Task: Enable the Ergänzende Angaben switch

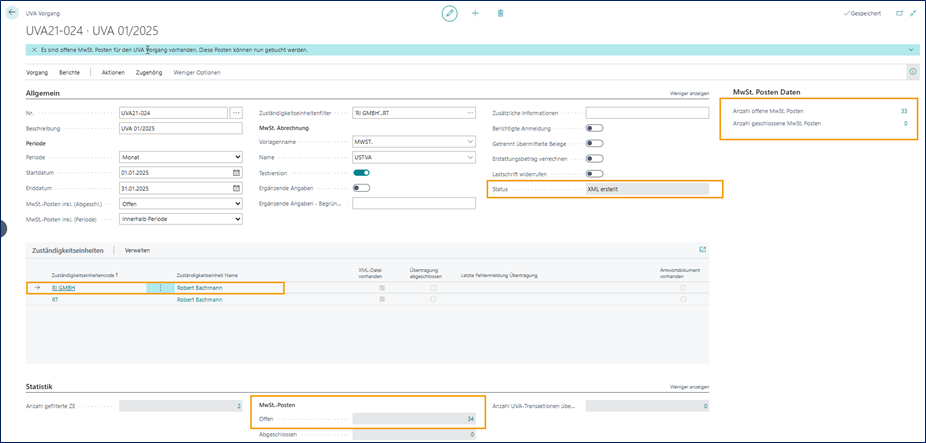Action: [361, 188]
